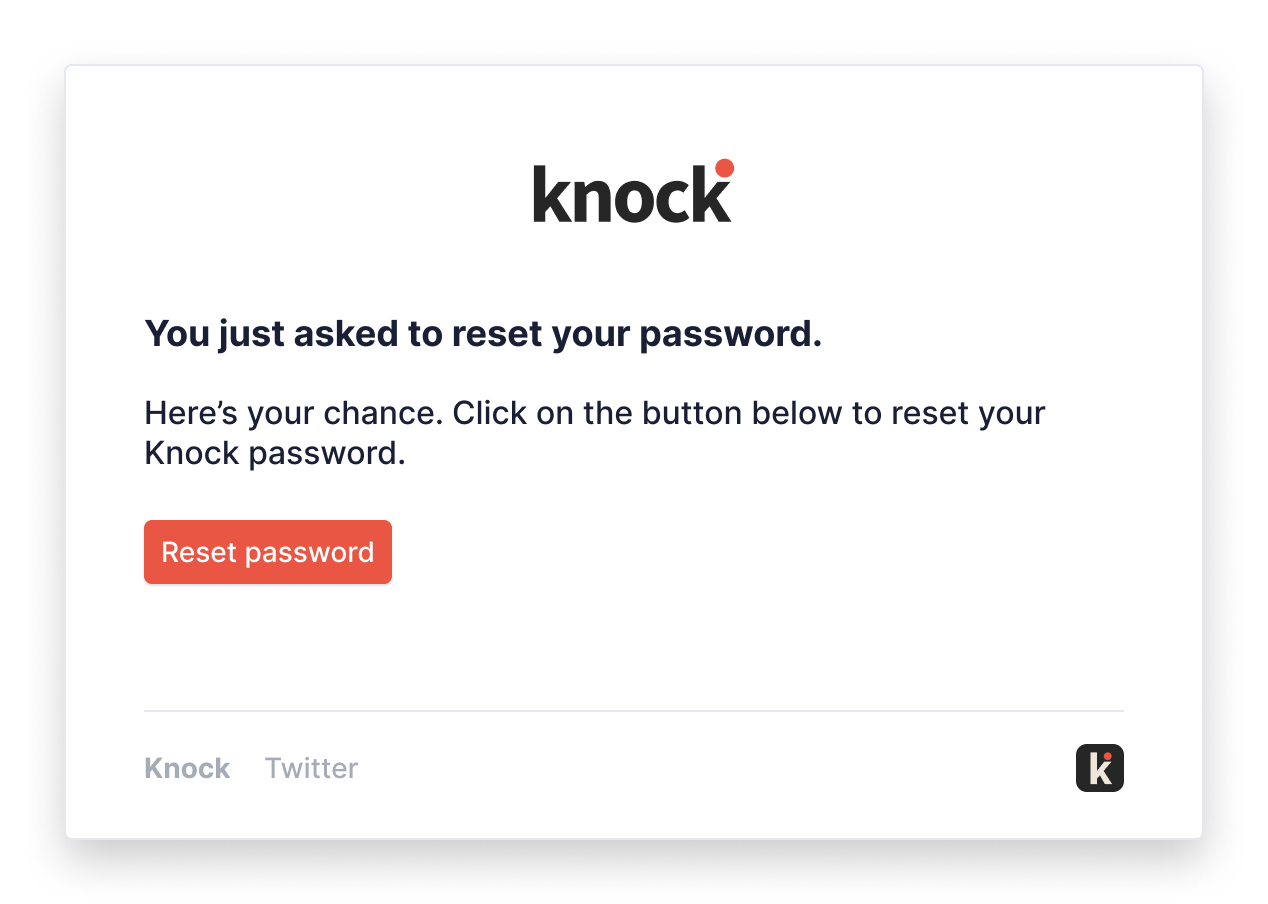1268x904 pixels.
Task: Click the white "k" inside the footer badge
Action: click(x=1098, y=771)
